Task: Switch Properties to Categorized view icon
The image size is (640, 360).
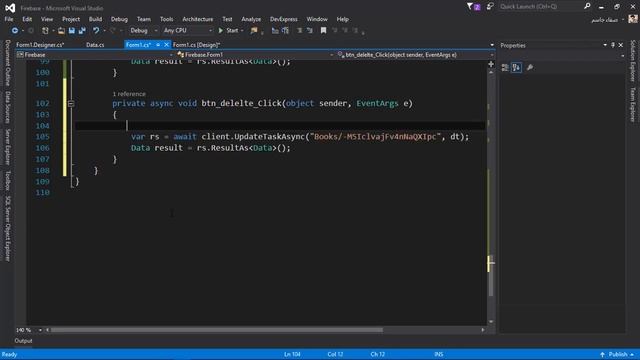Action: (x=505, y=68)
